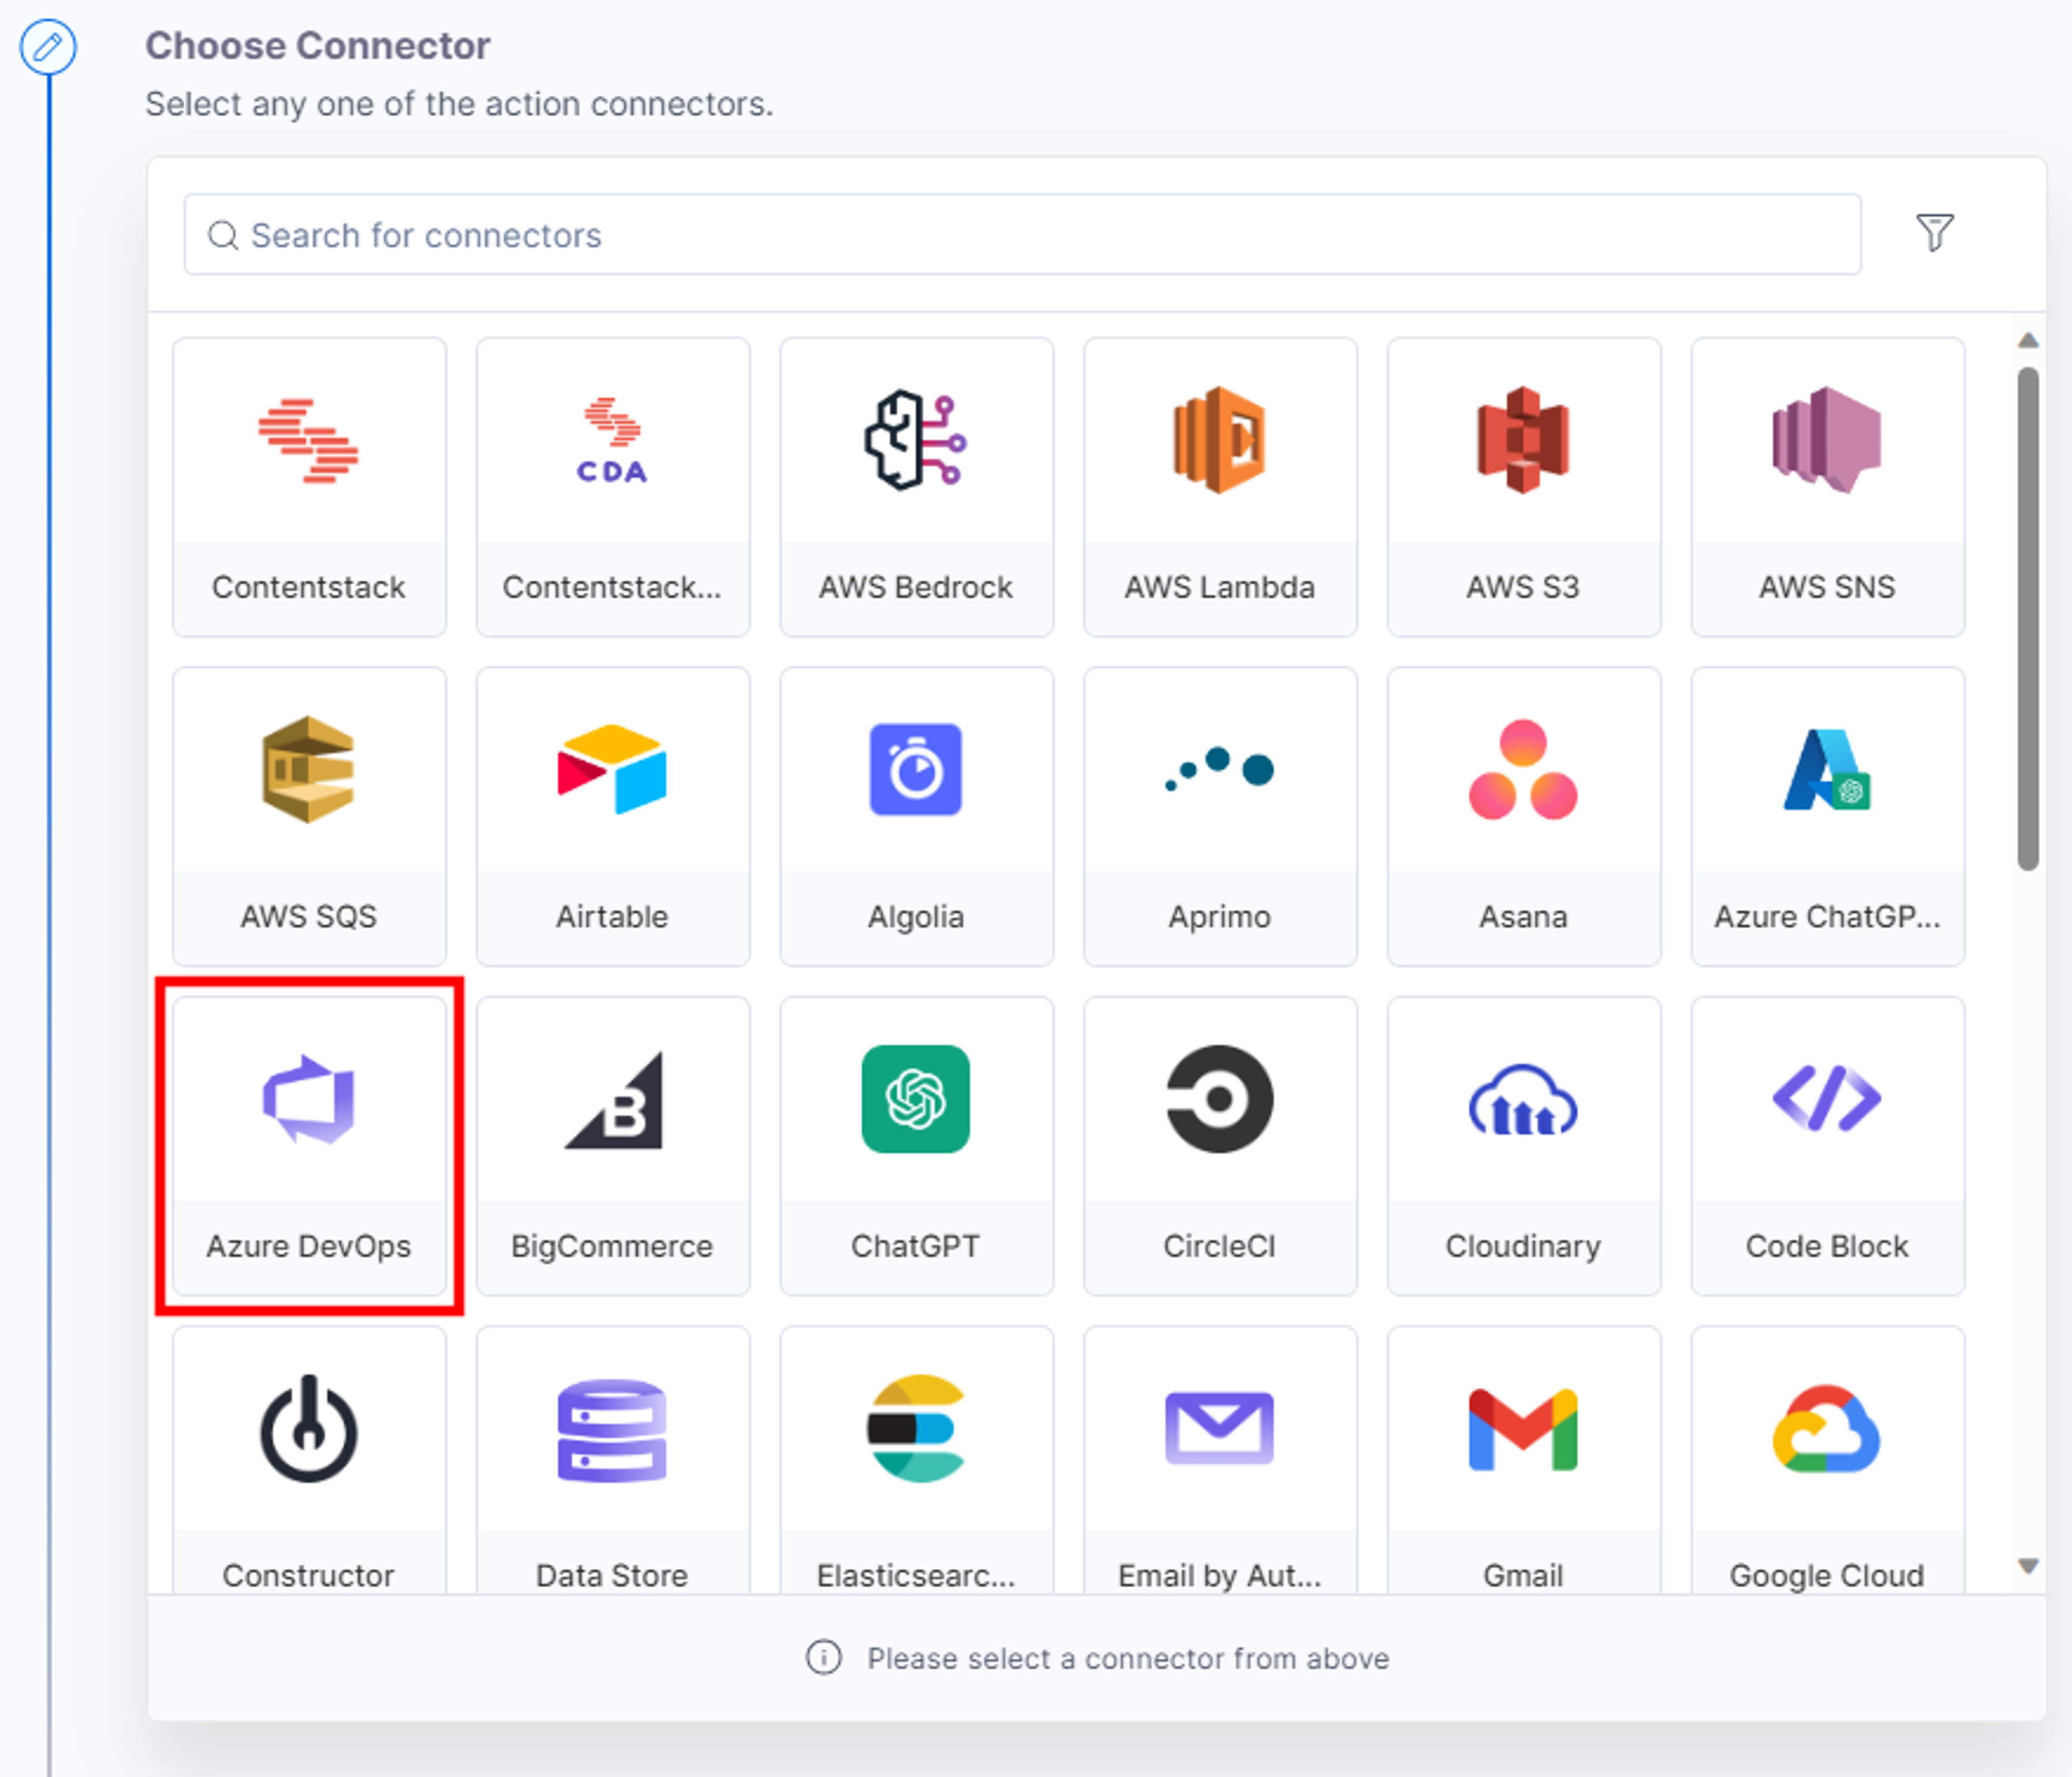
Task: Click the "AWS SQS" label text
Action: click(308, 916)
